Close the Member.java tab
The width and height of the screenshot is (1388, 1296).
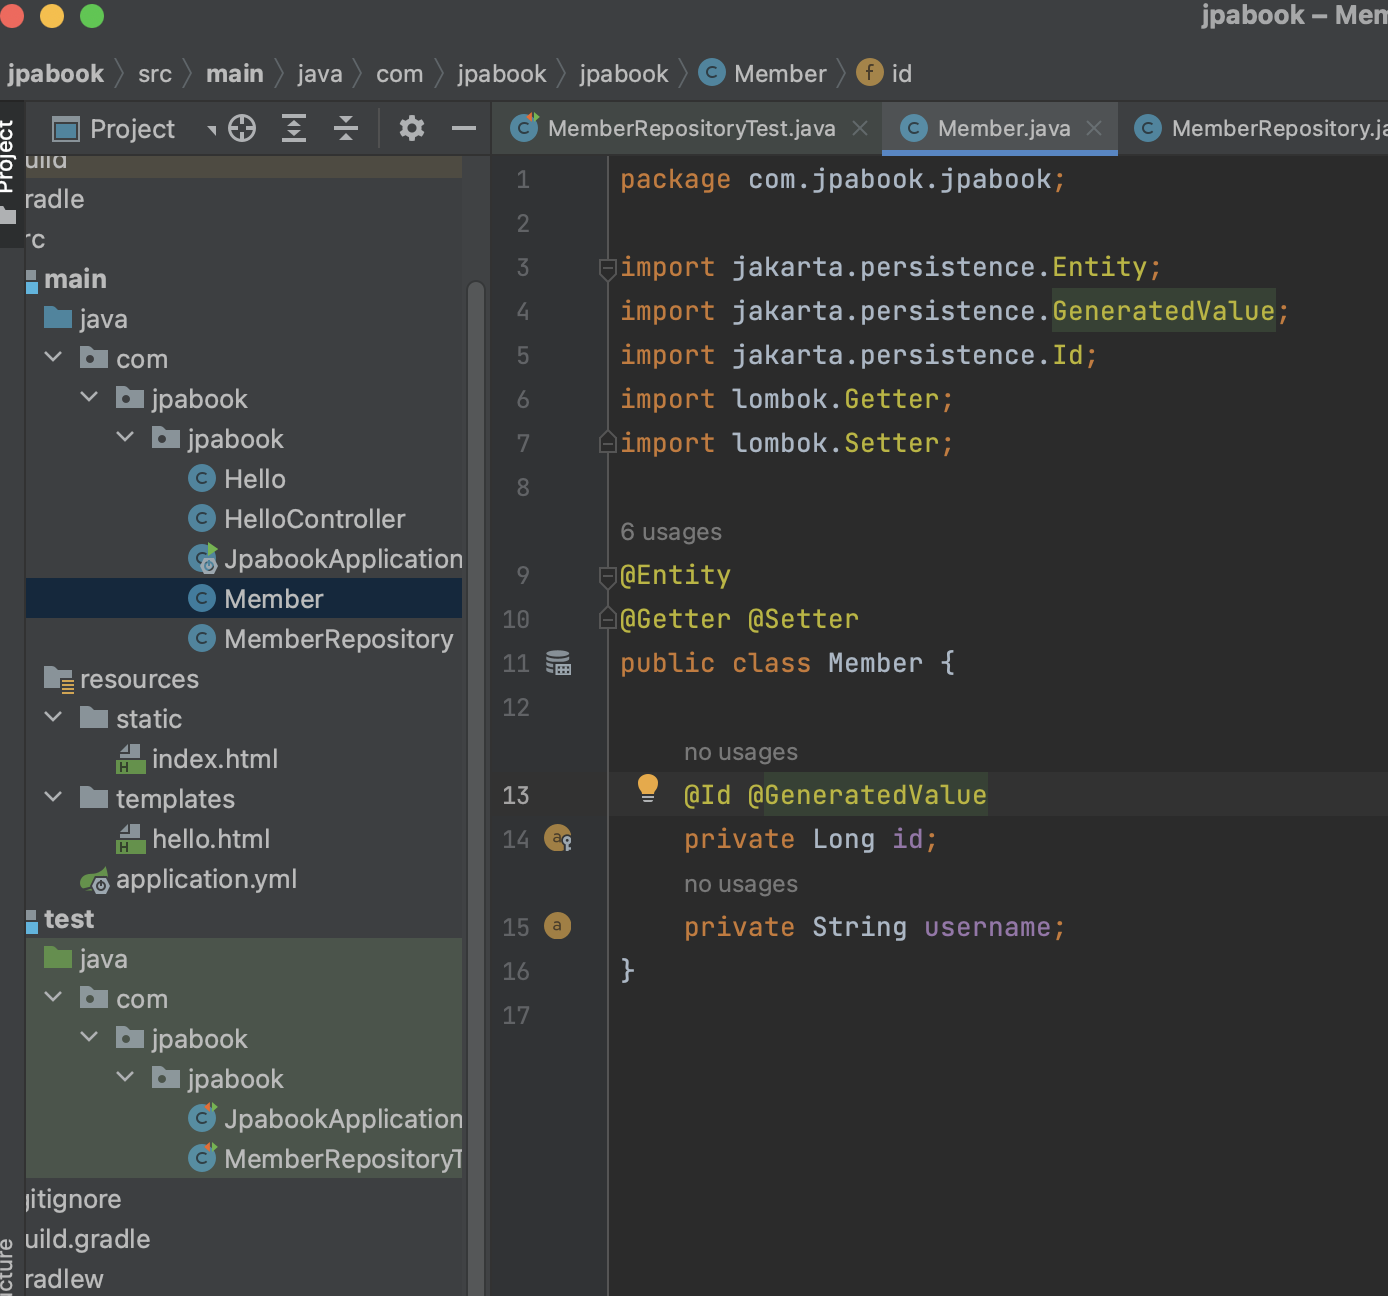tap(1094, 128)
